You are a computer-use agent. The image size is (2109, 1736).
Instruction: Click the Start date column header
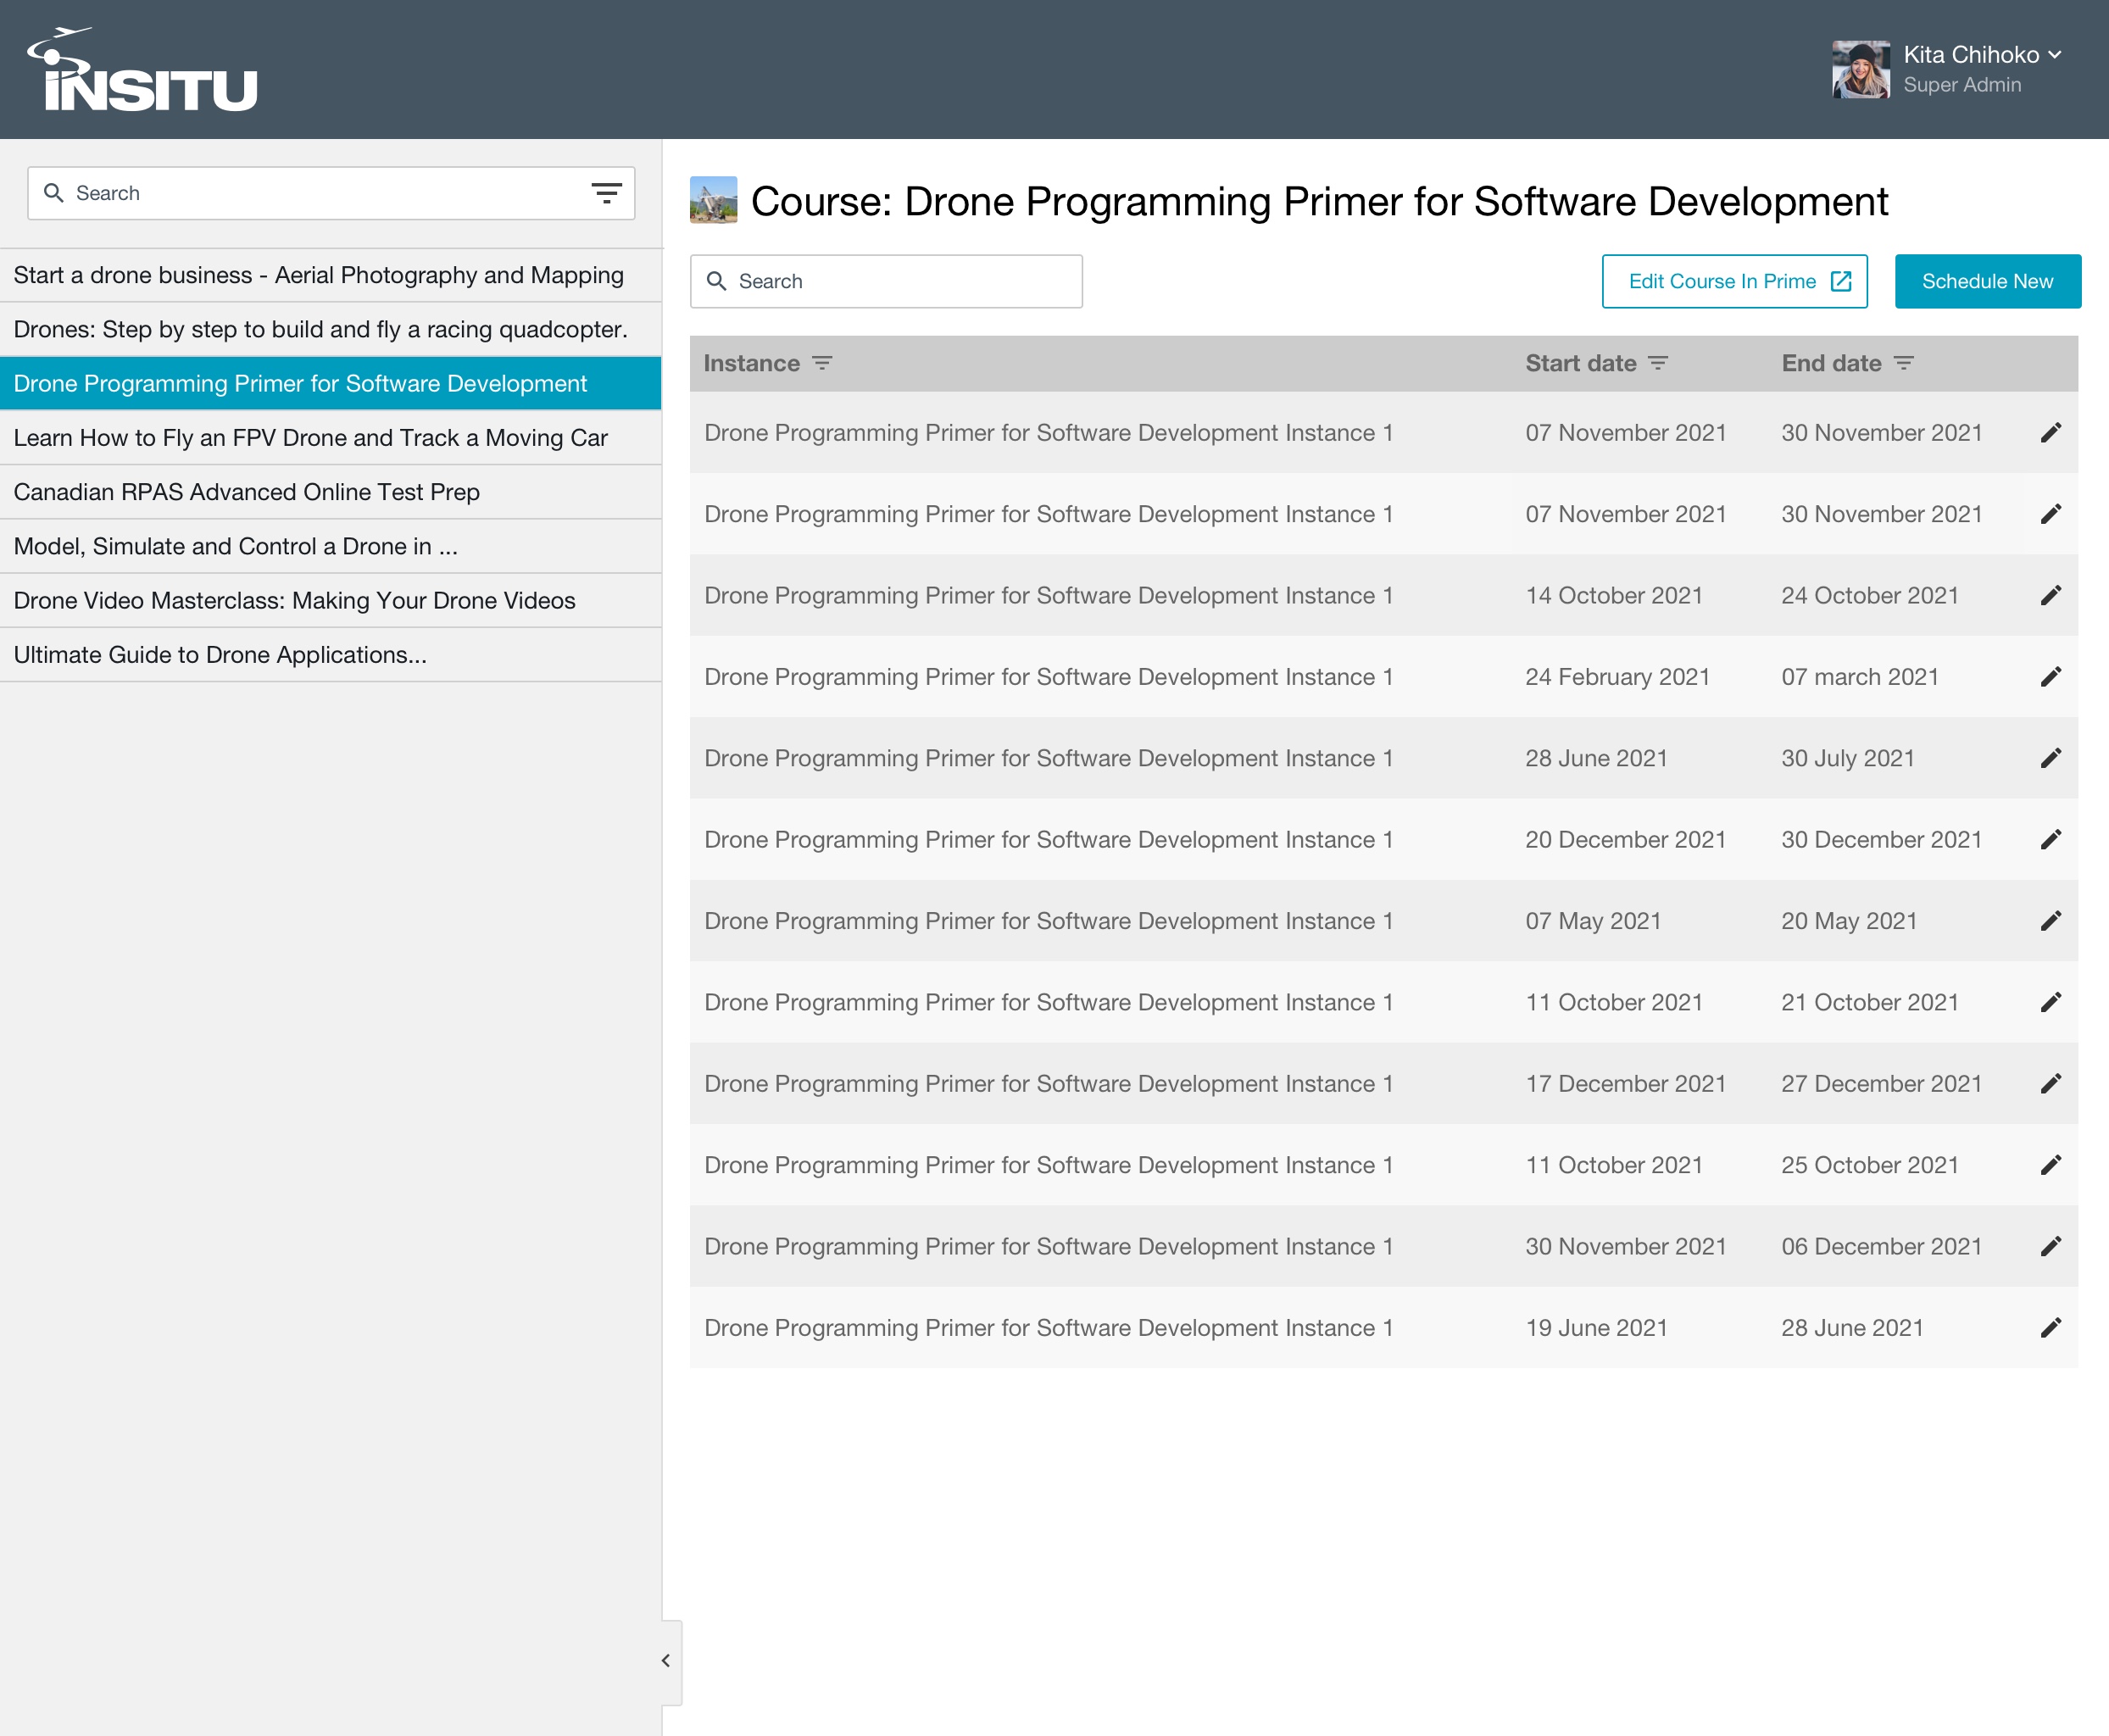click(x=1580, y=363)
